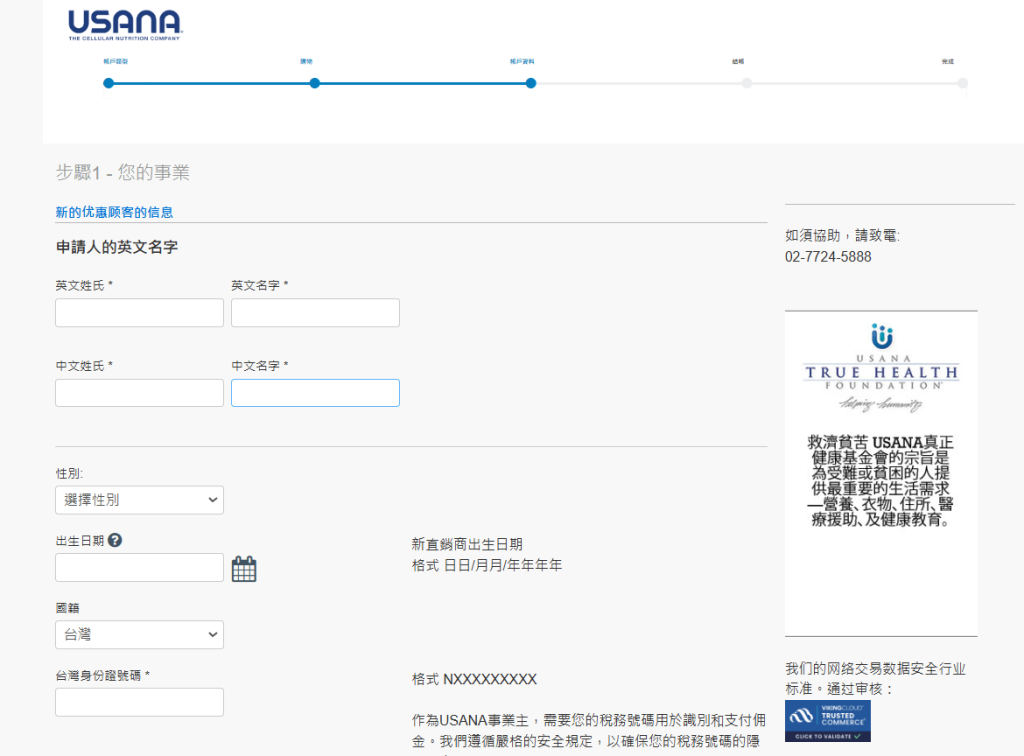Expand the 國籍 dropdown showing 台灣

point(139,635)
